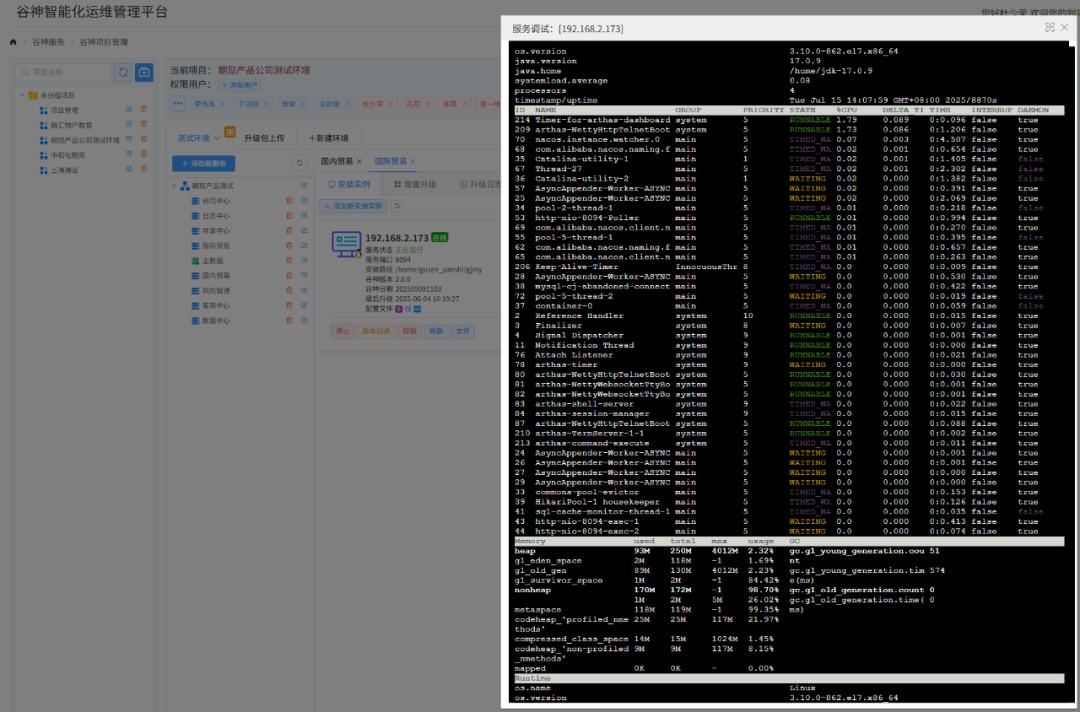Viewport: 1080px width, 712px height.
Task: Edit the 项目管理 project entry
Action: 129,109
